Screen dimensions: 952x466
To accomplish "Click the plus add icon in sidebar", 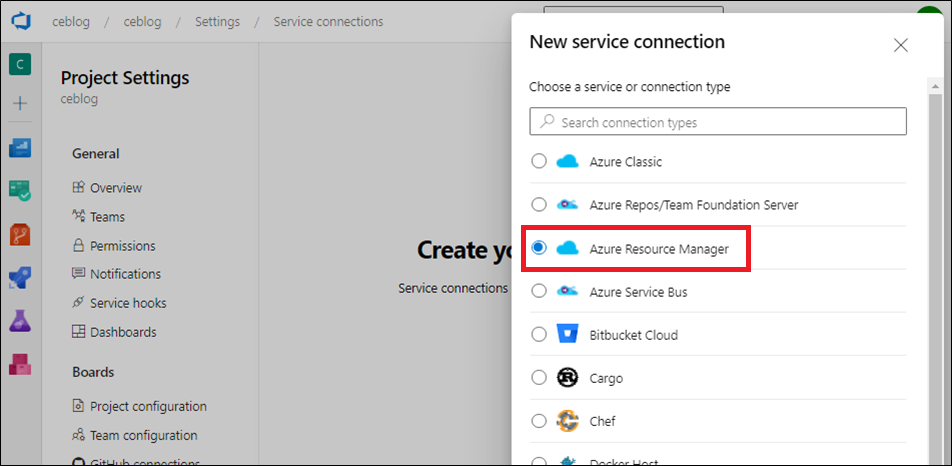I will (x=20, y=104).
